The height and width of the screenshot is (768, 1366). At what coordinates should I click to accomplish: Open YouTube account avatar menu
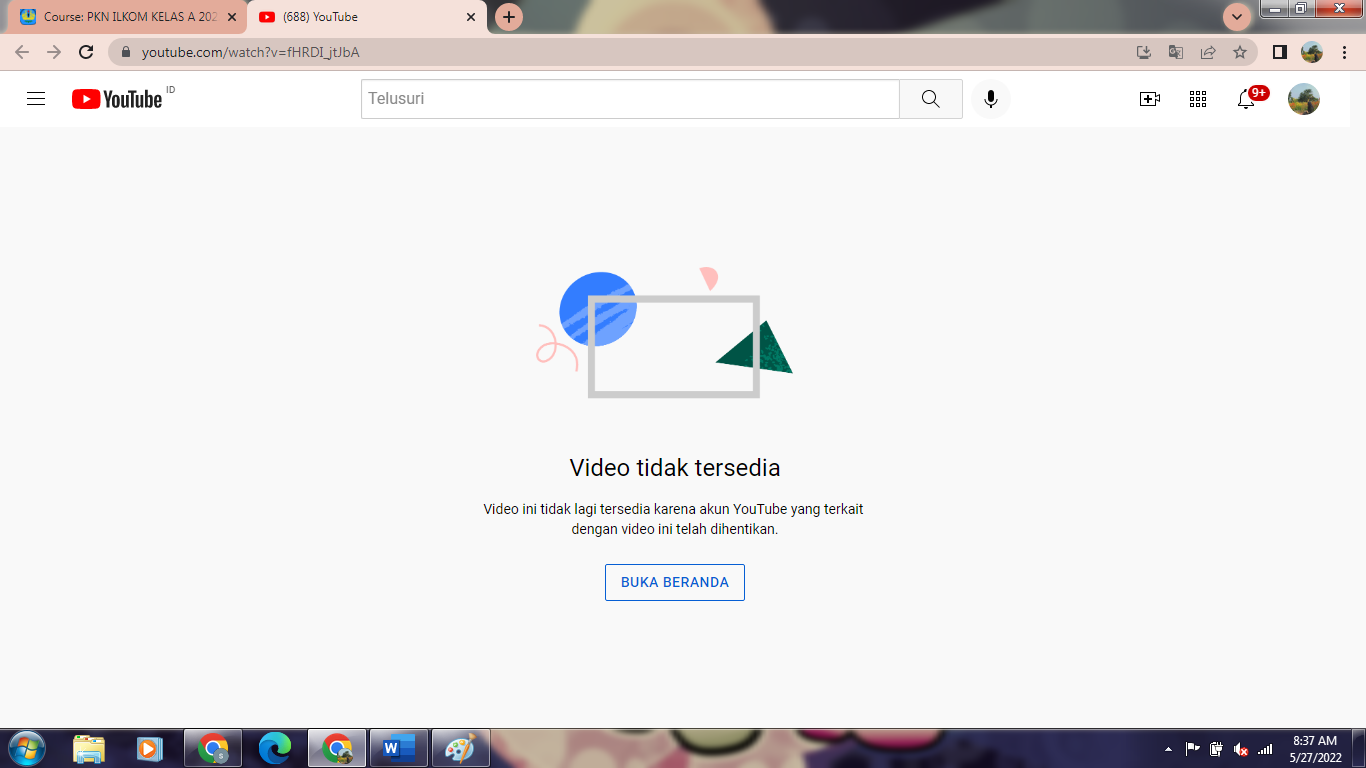click(x=1303, y=99)
